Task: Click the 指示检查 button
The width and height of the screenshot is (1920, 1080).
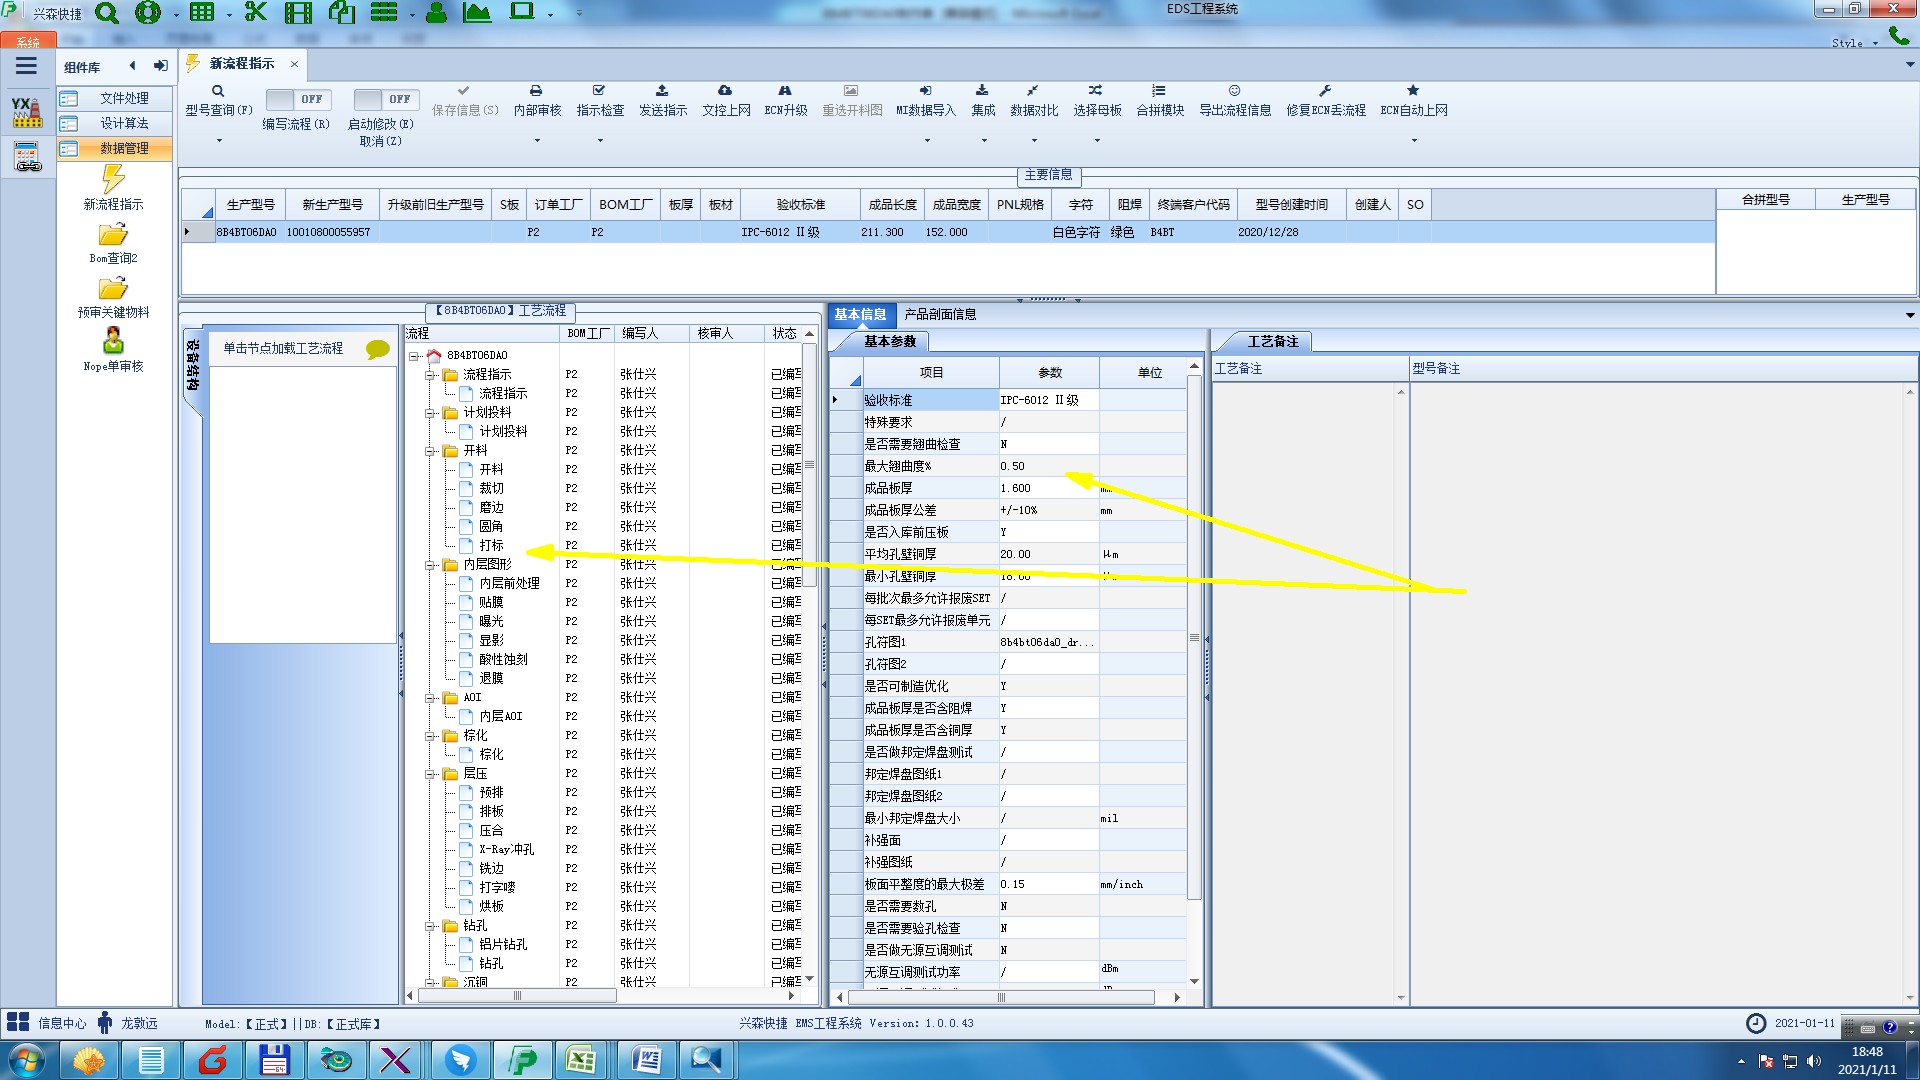Action: (x=600, y=99)
